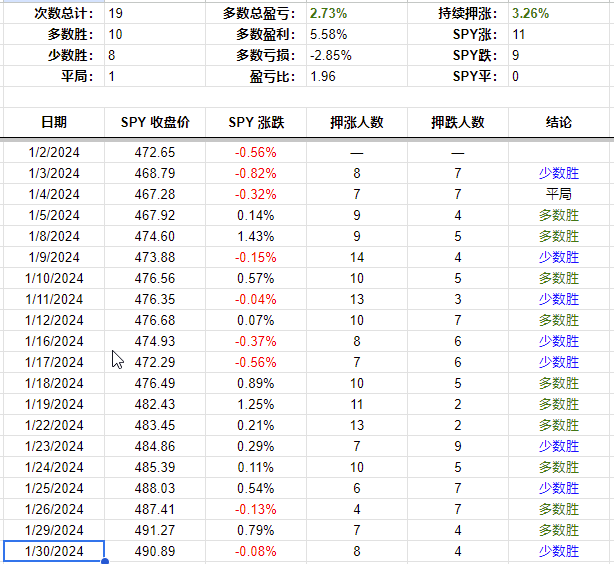614x564 pixels.
Task: Select change cell 1.43%
Action: pyautogui.click(x=256, y=236)
